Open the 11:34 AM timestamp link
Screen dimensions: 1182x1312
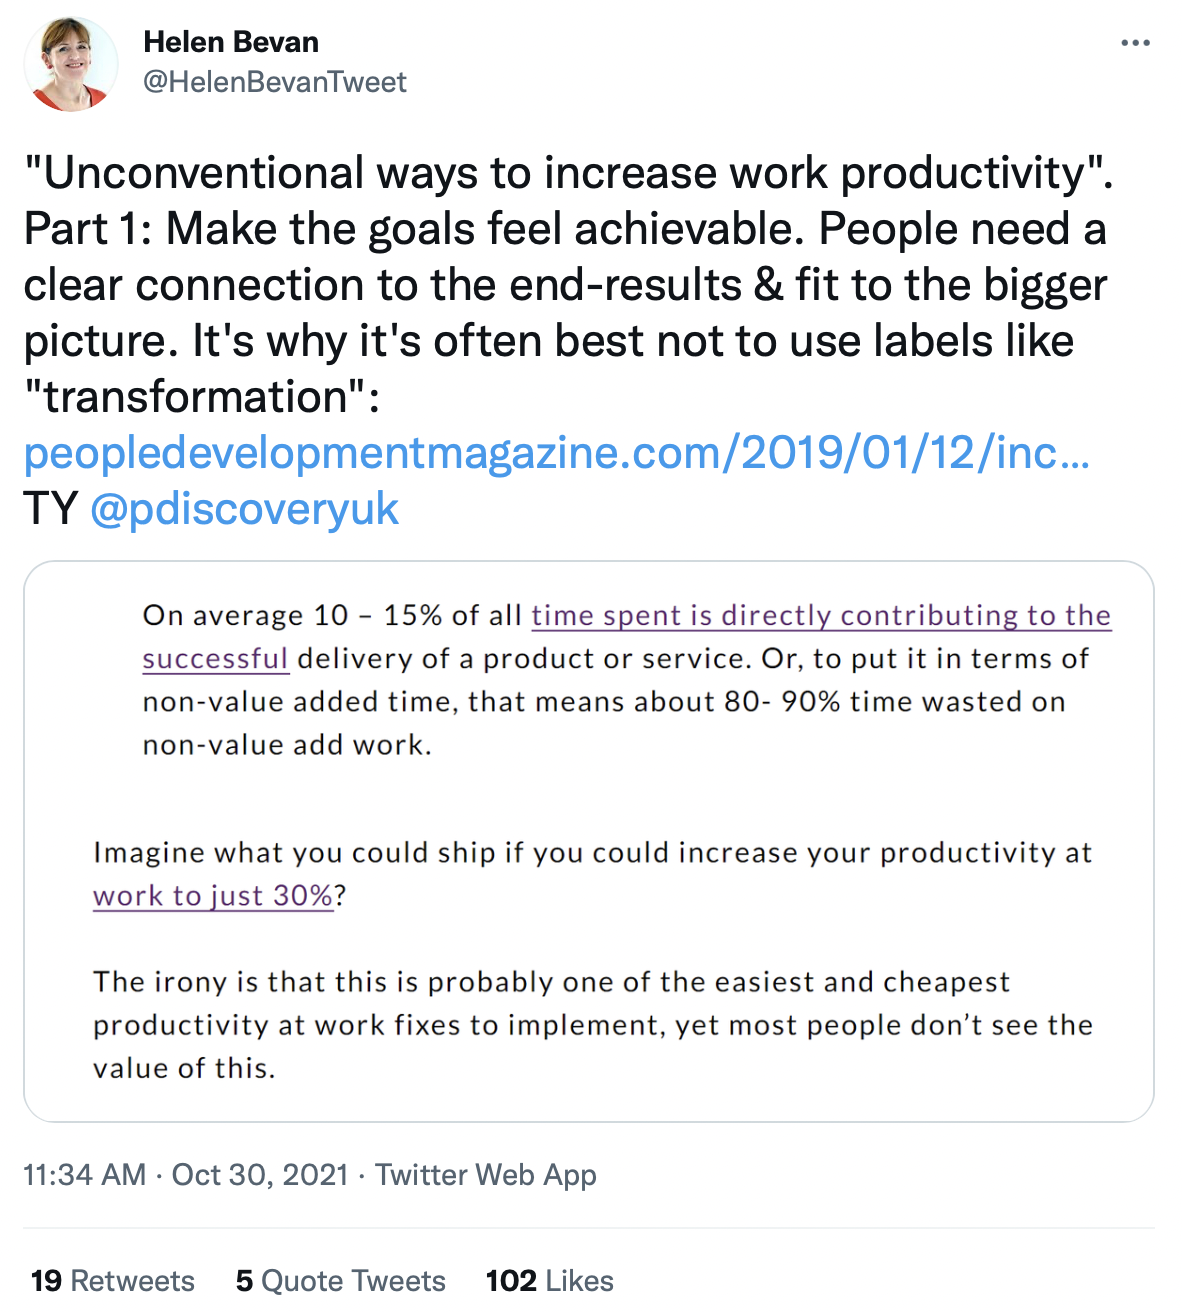point(85,1174)
